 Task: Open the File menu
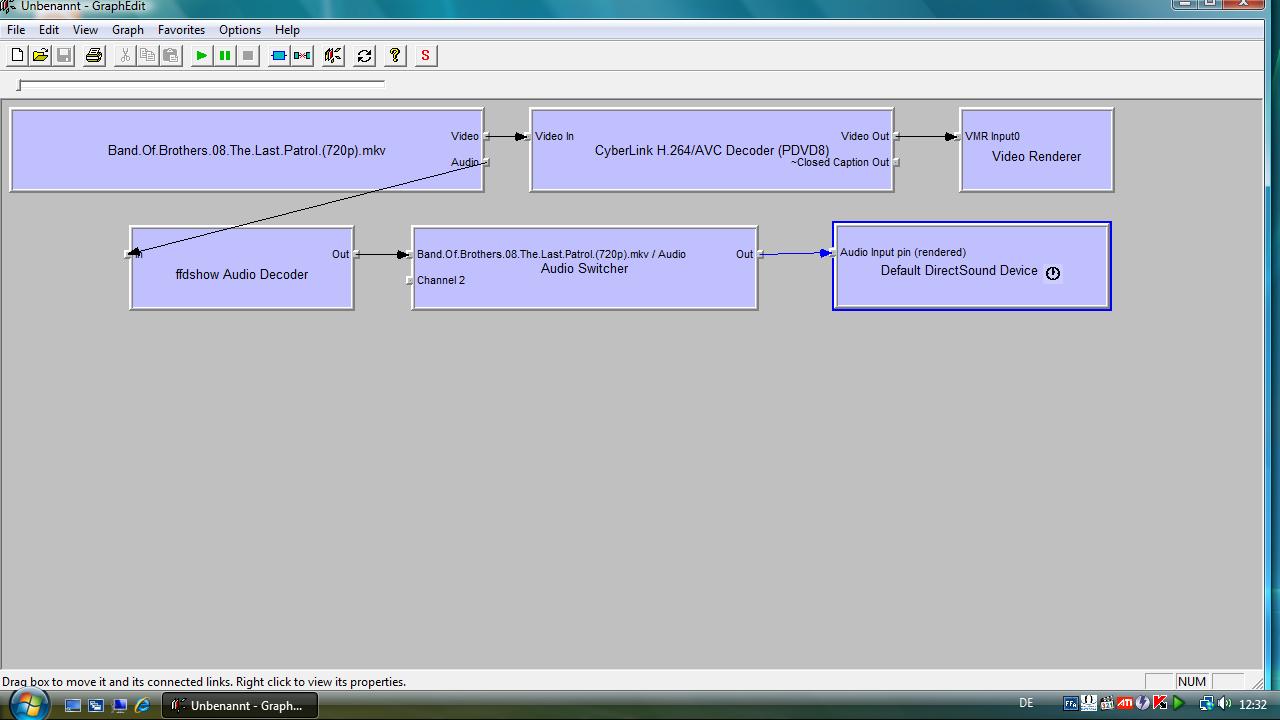pyautogui.click(x=16, y=30)
